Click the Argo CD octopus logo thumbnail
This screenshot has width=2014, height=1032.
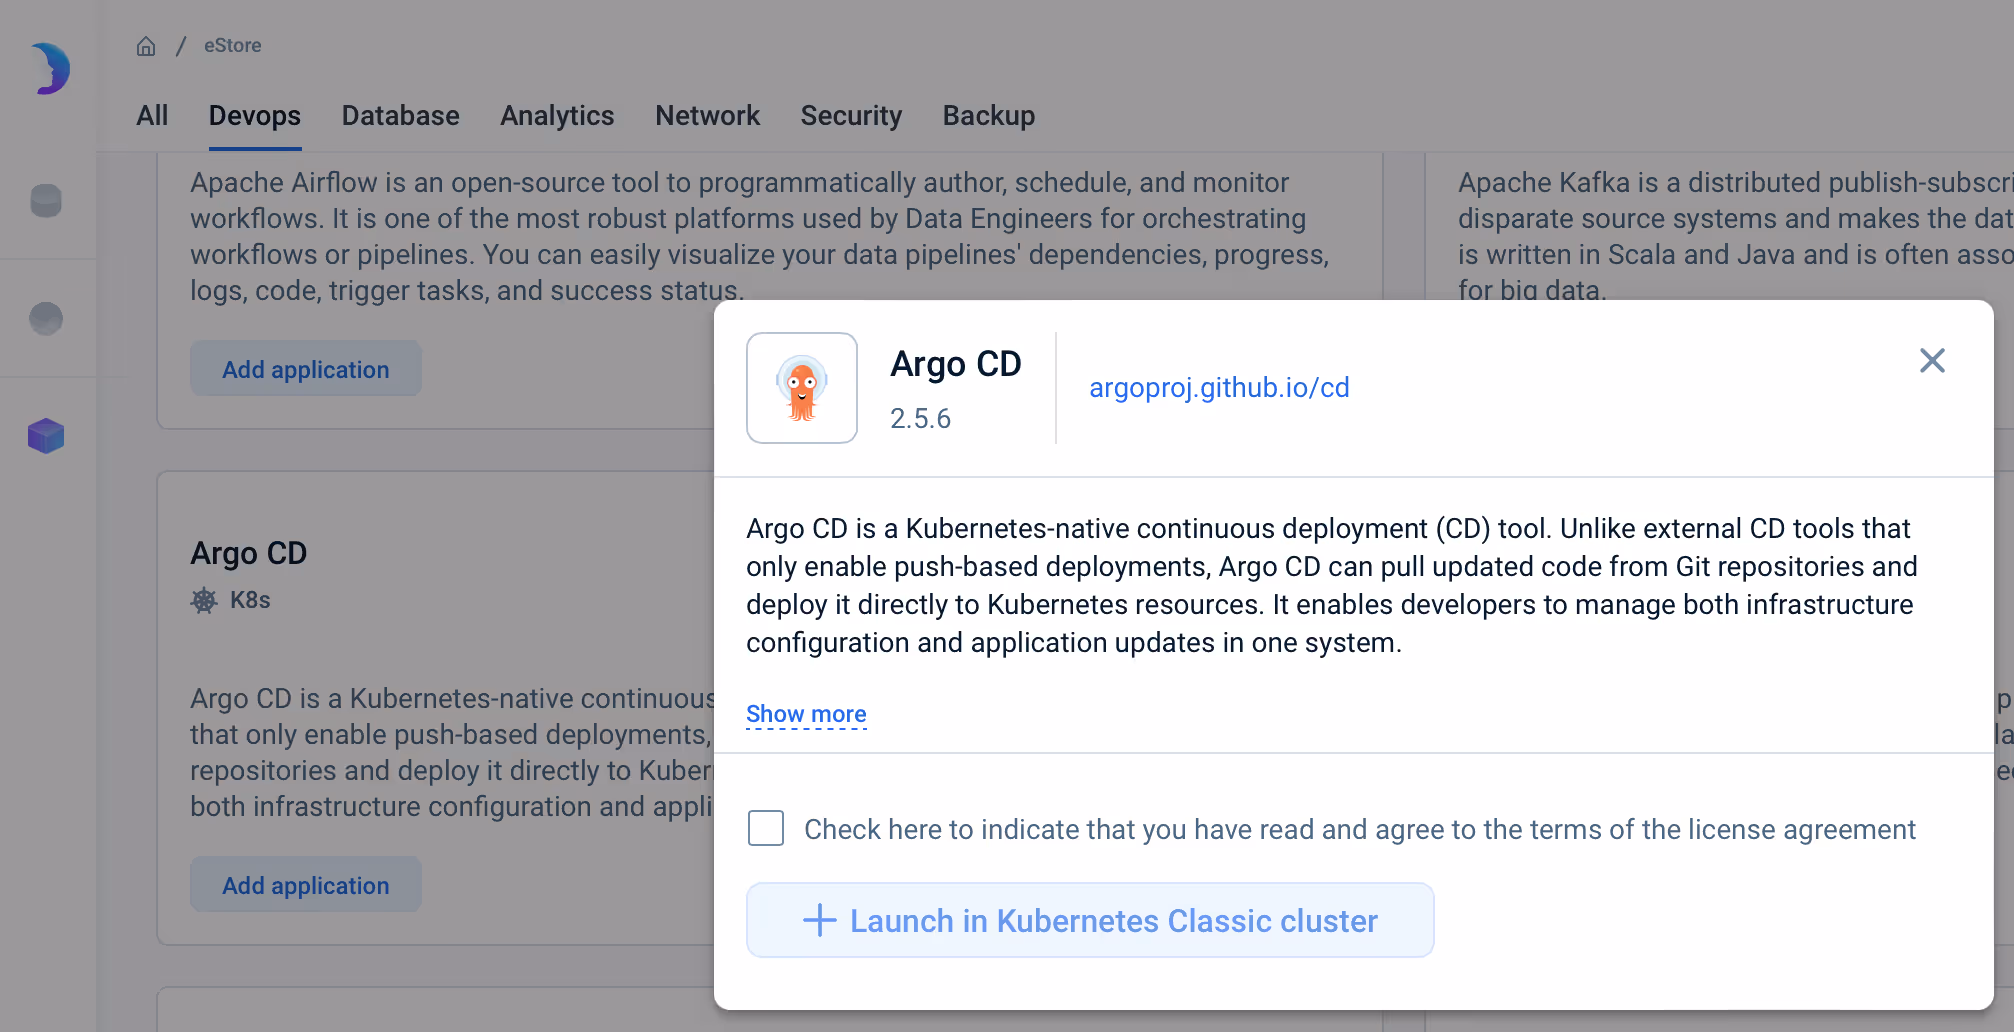click(802, 388)
